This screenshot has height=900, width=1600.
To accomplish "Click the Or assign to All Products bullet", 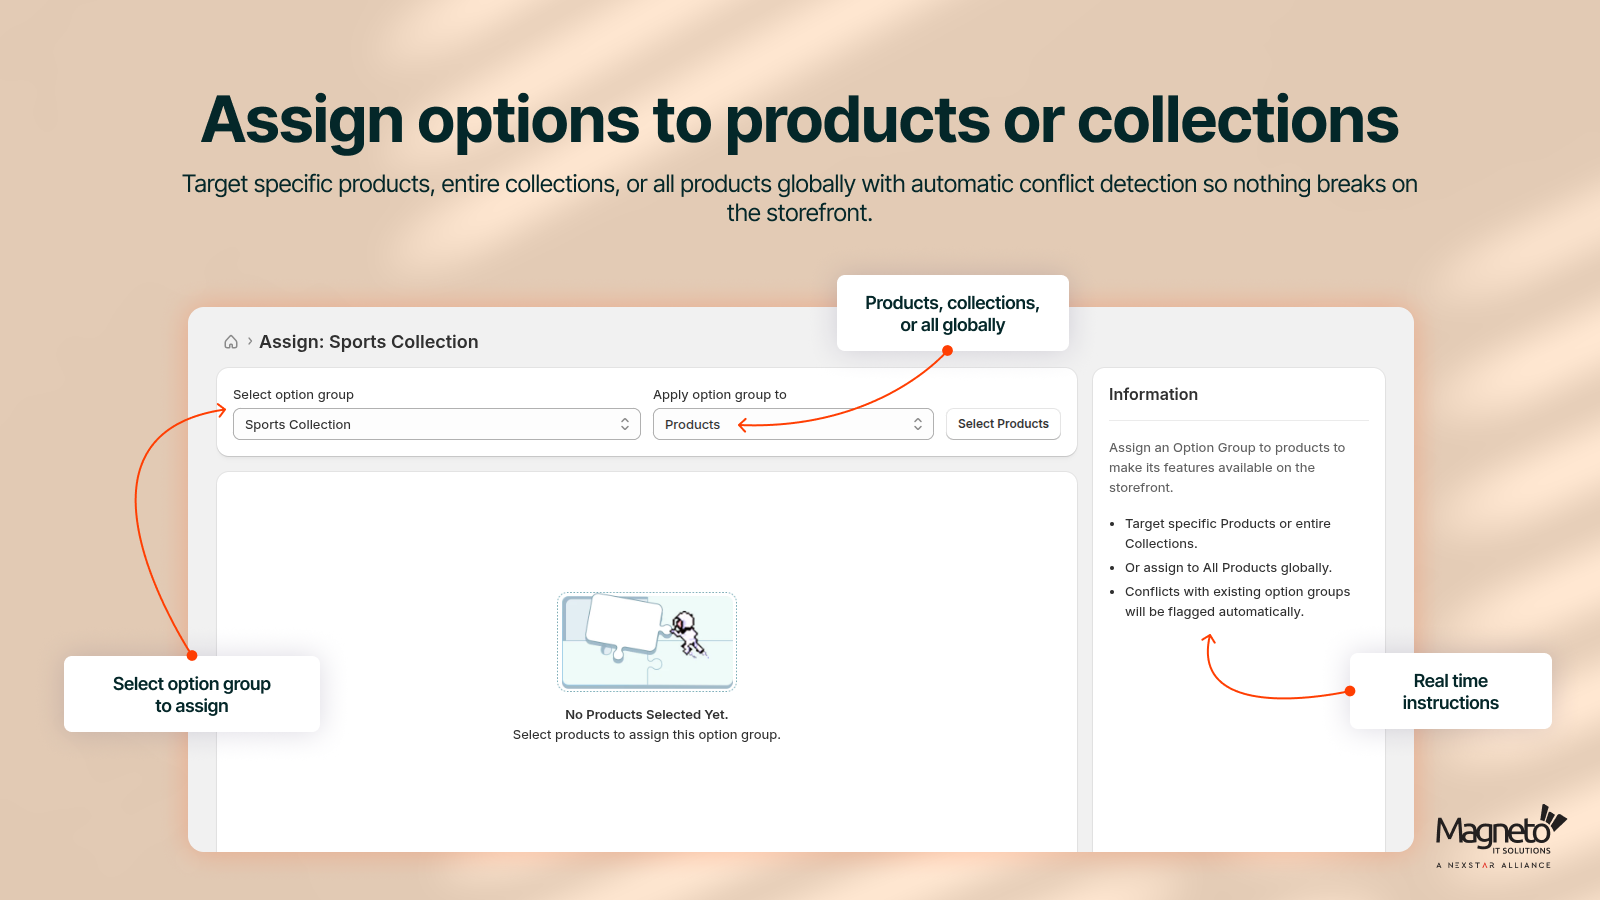I will point(1228,567).
